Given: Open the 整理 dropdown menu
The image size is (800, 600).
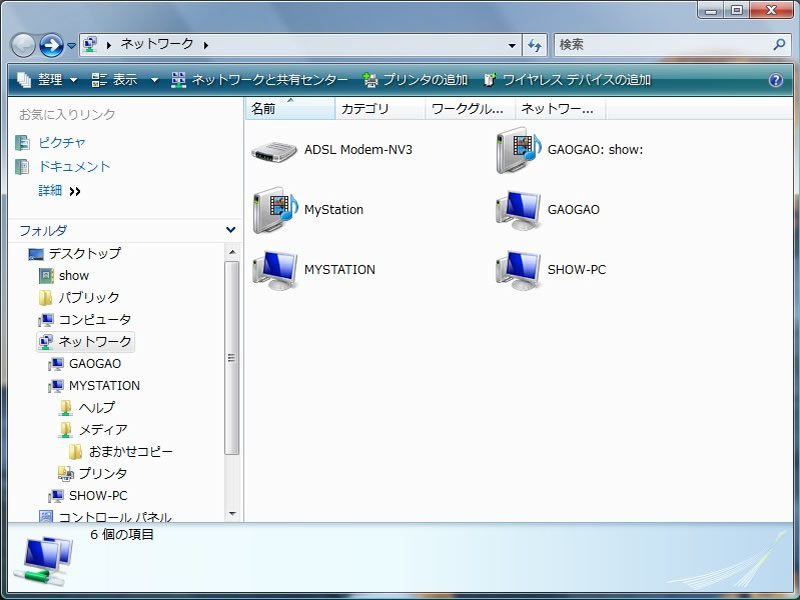Looking at the screenshot, I should point(47,80).
